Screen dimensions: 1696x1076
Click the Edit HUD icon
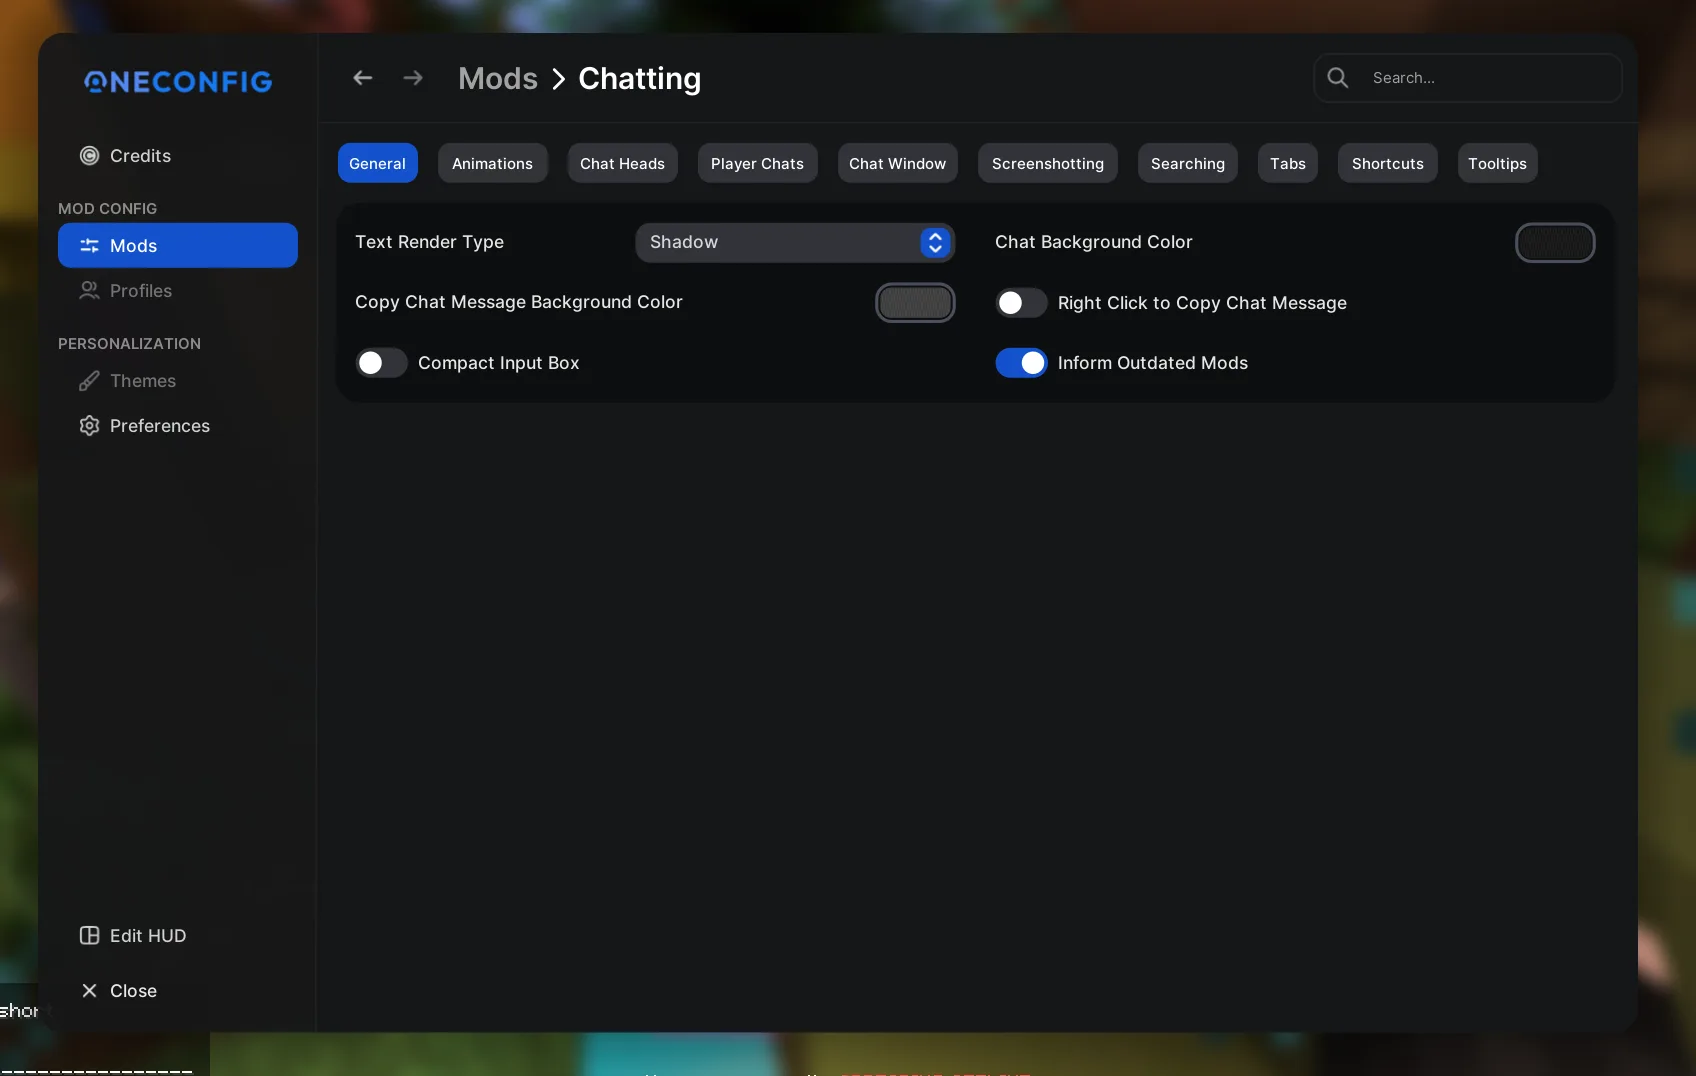click(x=89, y=936)
